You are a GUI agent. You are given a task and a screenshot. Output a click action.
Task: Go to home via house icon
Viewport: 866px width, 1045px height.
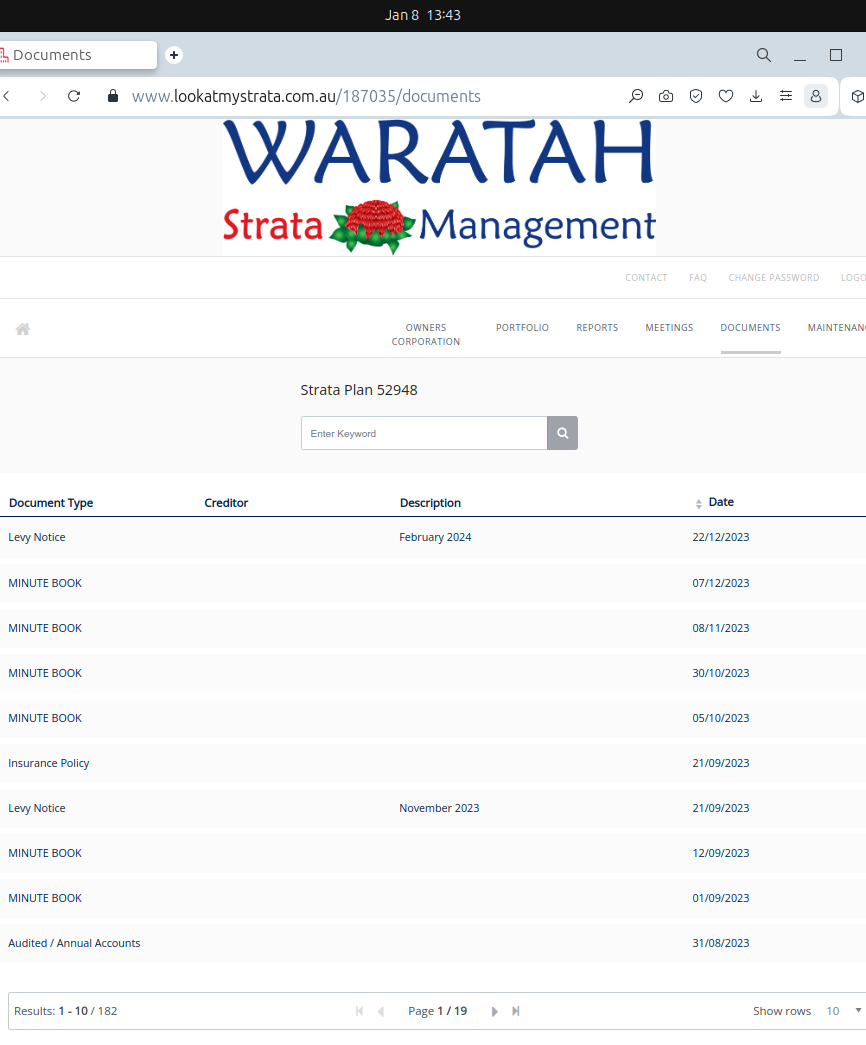click(x=23, y=329)
